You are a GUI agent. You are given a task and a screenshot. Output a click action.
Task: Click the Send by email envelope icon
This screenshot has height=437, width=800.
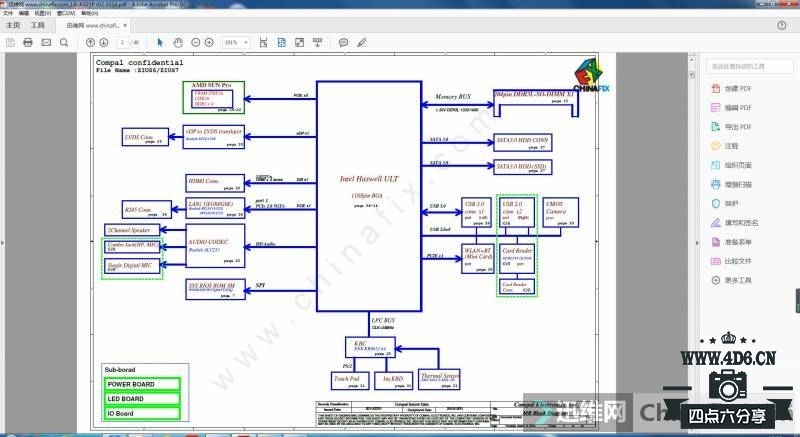46,42
